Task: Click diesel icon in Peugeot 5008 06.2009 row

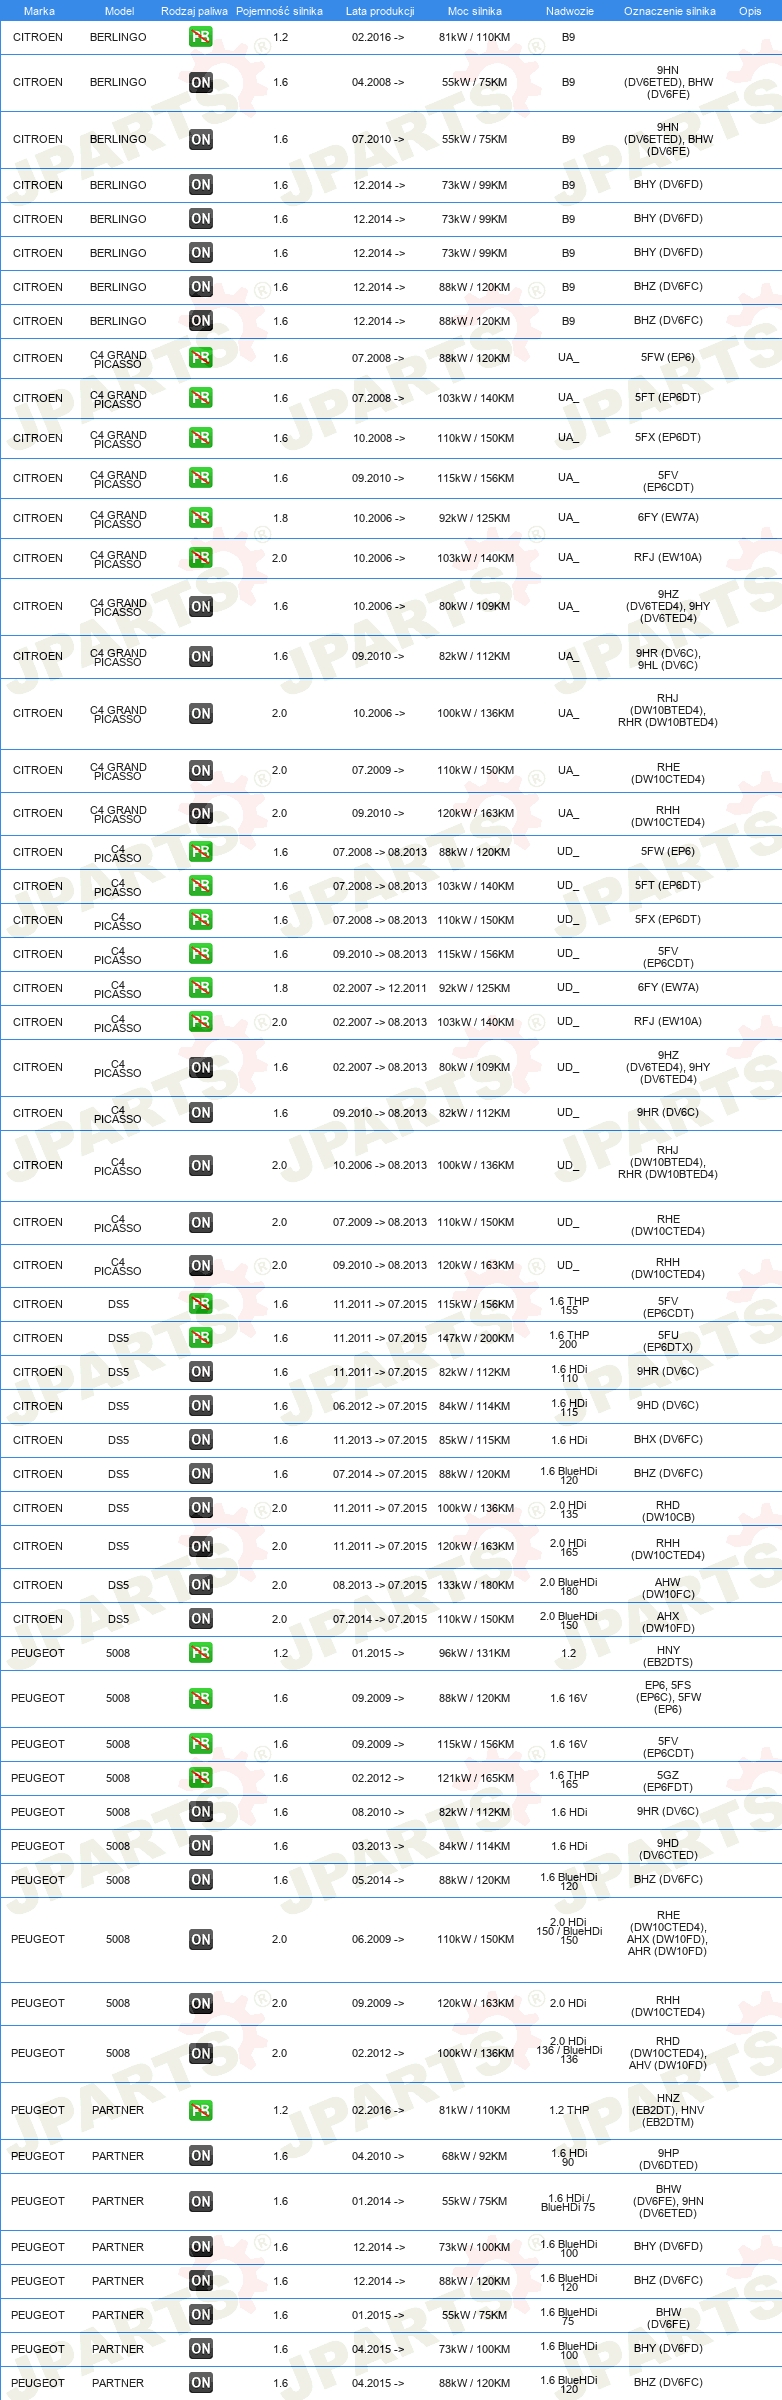Action: [x=201, y=1940]
